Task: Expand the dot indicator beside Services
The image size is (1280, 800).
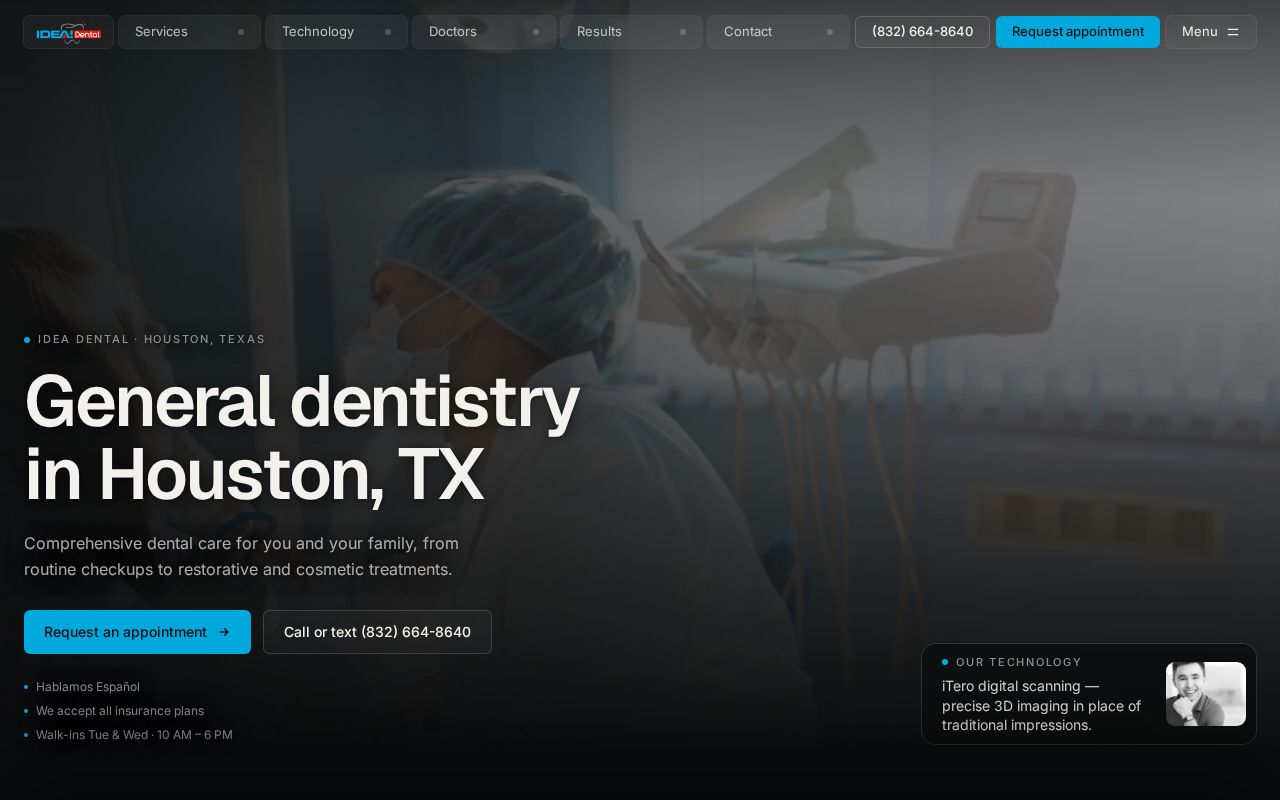Action: click(241, 32)
